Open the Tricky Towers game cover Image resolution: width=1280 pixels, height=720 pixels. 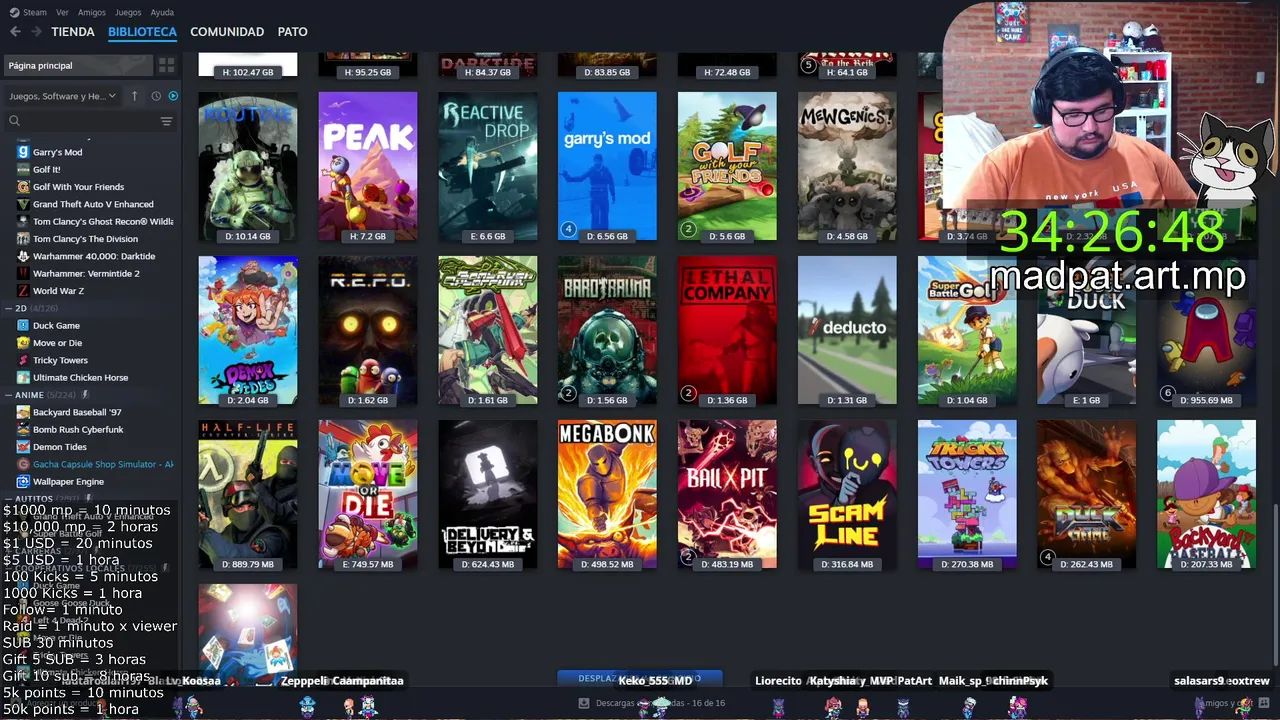[967, 494]
